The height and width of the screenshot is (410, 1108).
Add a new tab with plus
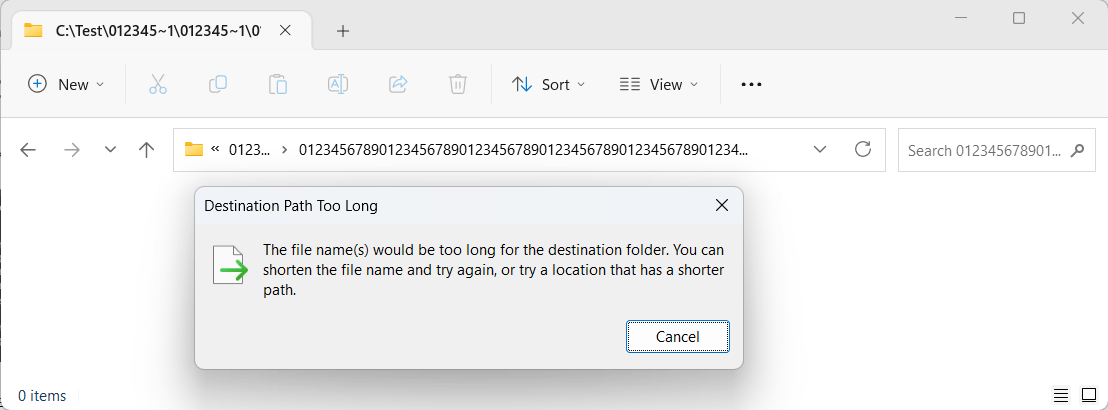click(x=343, y=31)
